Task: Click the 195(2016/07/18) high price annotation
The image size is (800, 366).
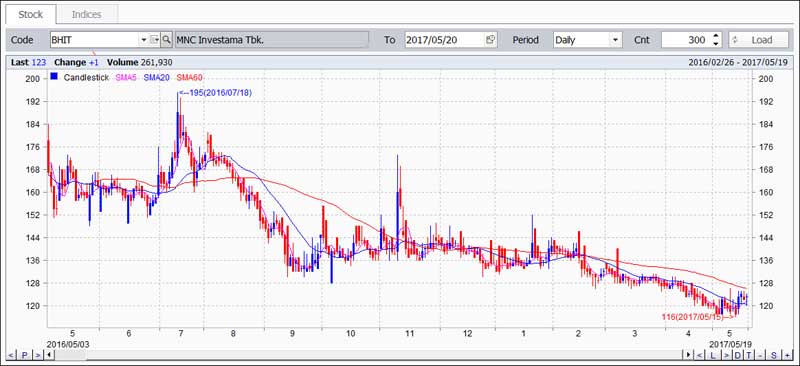Action: (215, 93)
